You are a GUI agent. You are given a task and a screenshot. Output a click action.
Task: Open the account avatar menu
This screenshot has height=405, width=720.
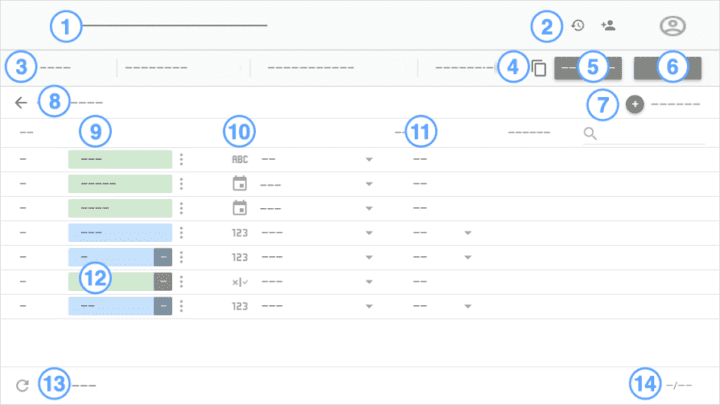coord(673,26)
